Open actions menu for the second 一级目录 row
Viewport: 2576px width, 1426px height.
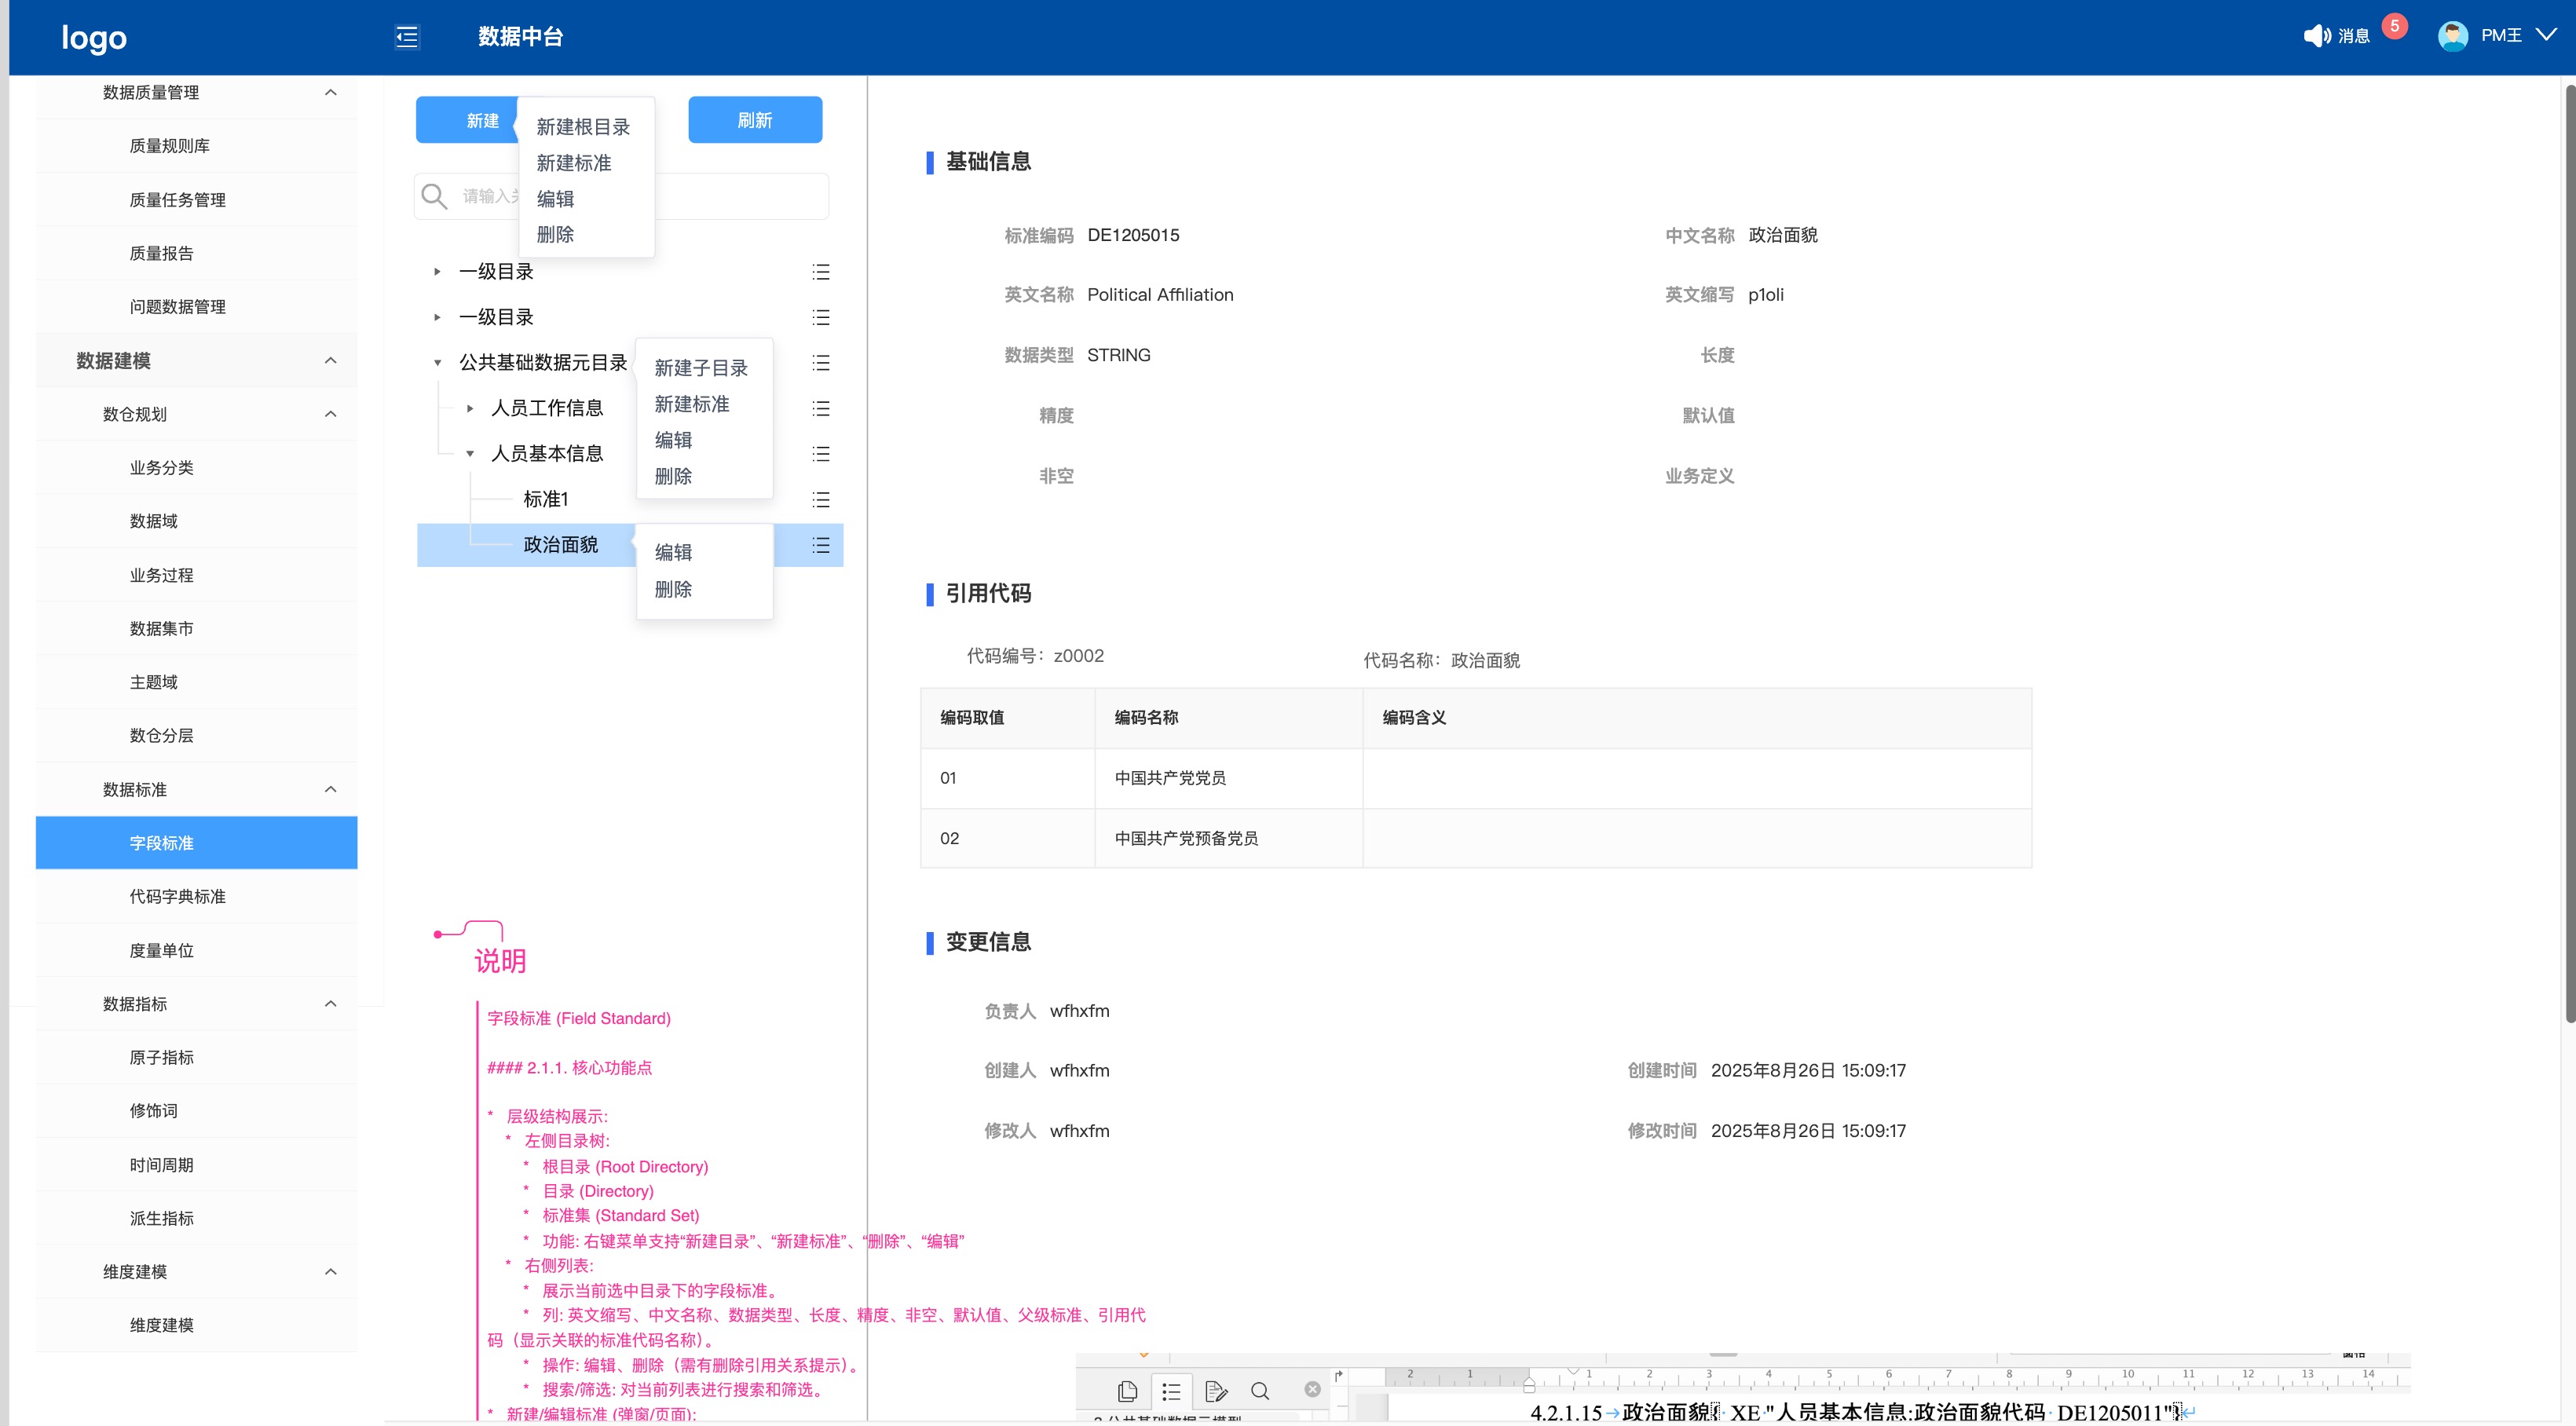click(x=821, y=318)
